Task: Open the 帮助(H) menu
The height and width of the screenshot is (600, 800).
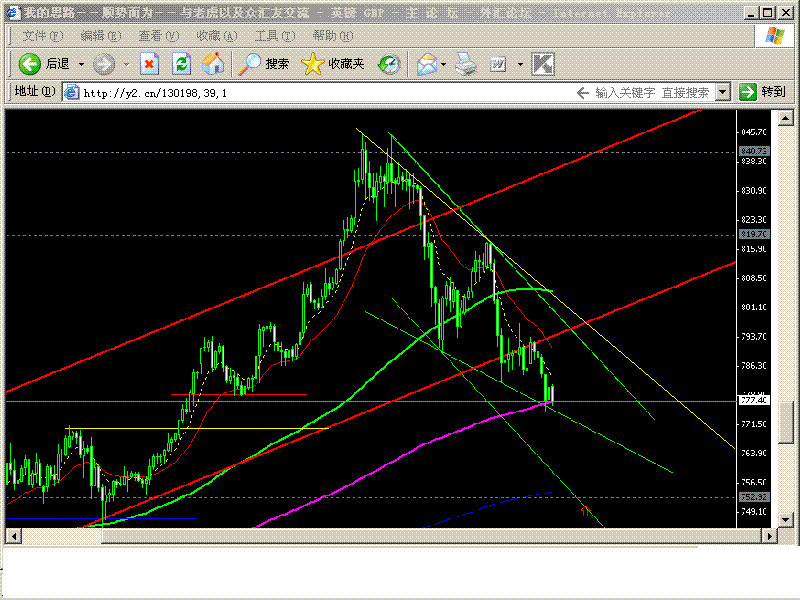Action: pyautogui.click(x=333, y=36)
